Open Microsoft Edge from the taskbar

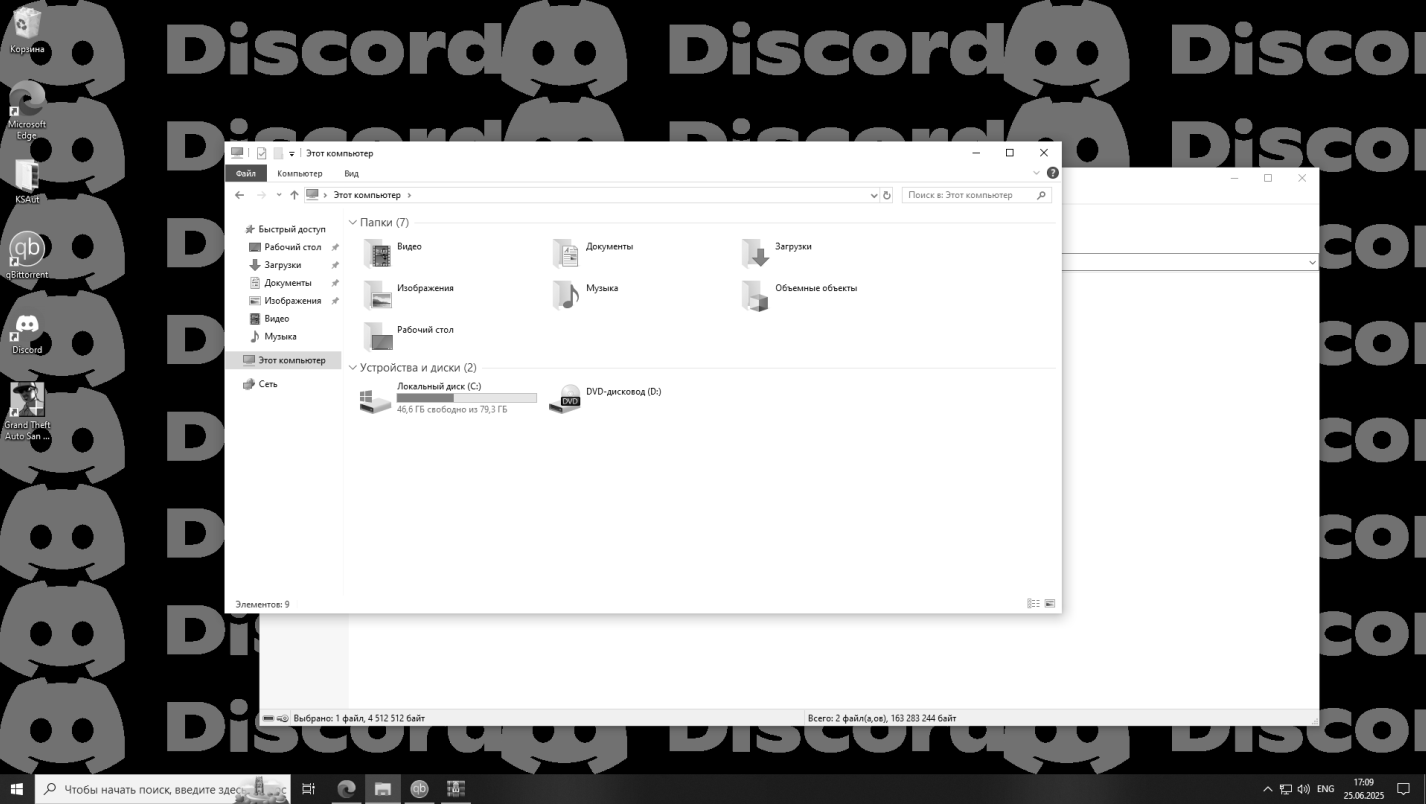346,789
